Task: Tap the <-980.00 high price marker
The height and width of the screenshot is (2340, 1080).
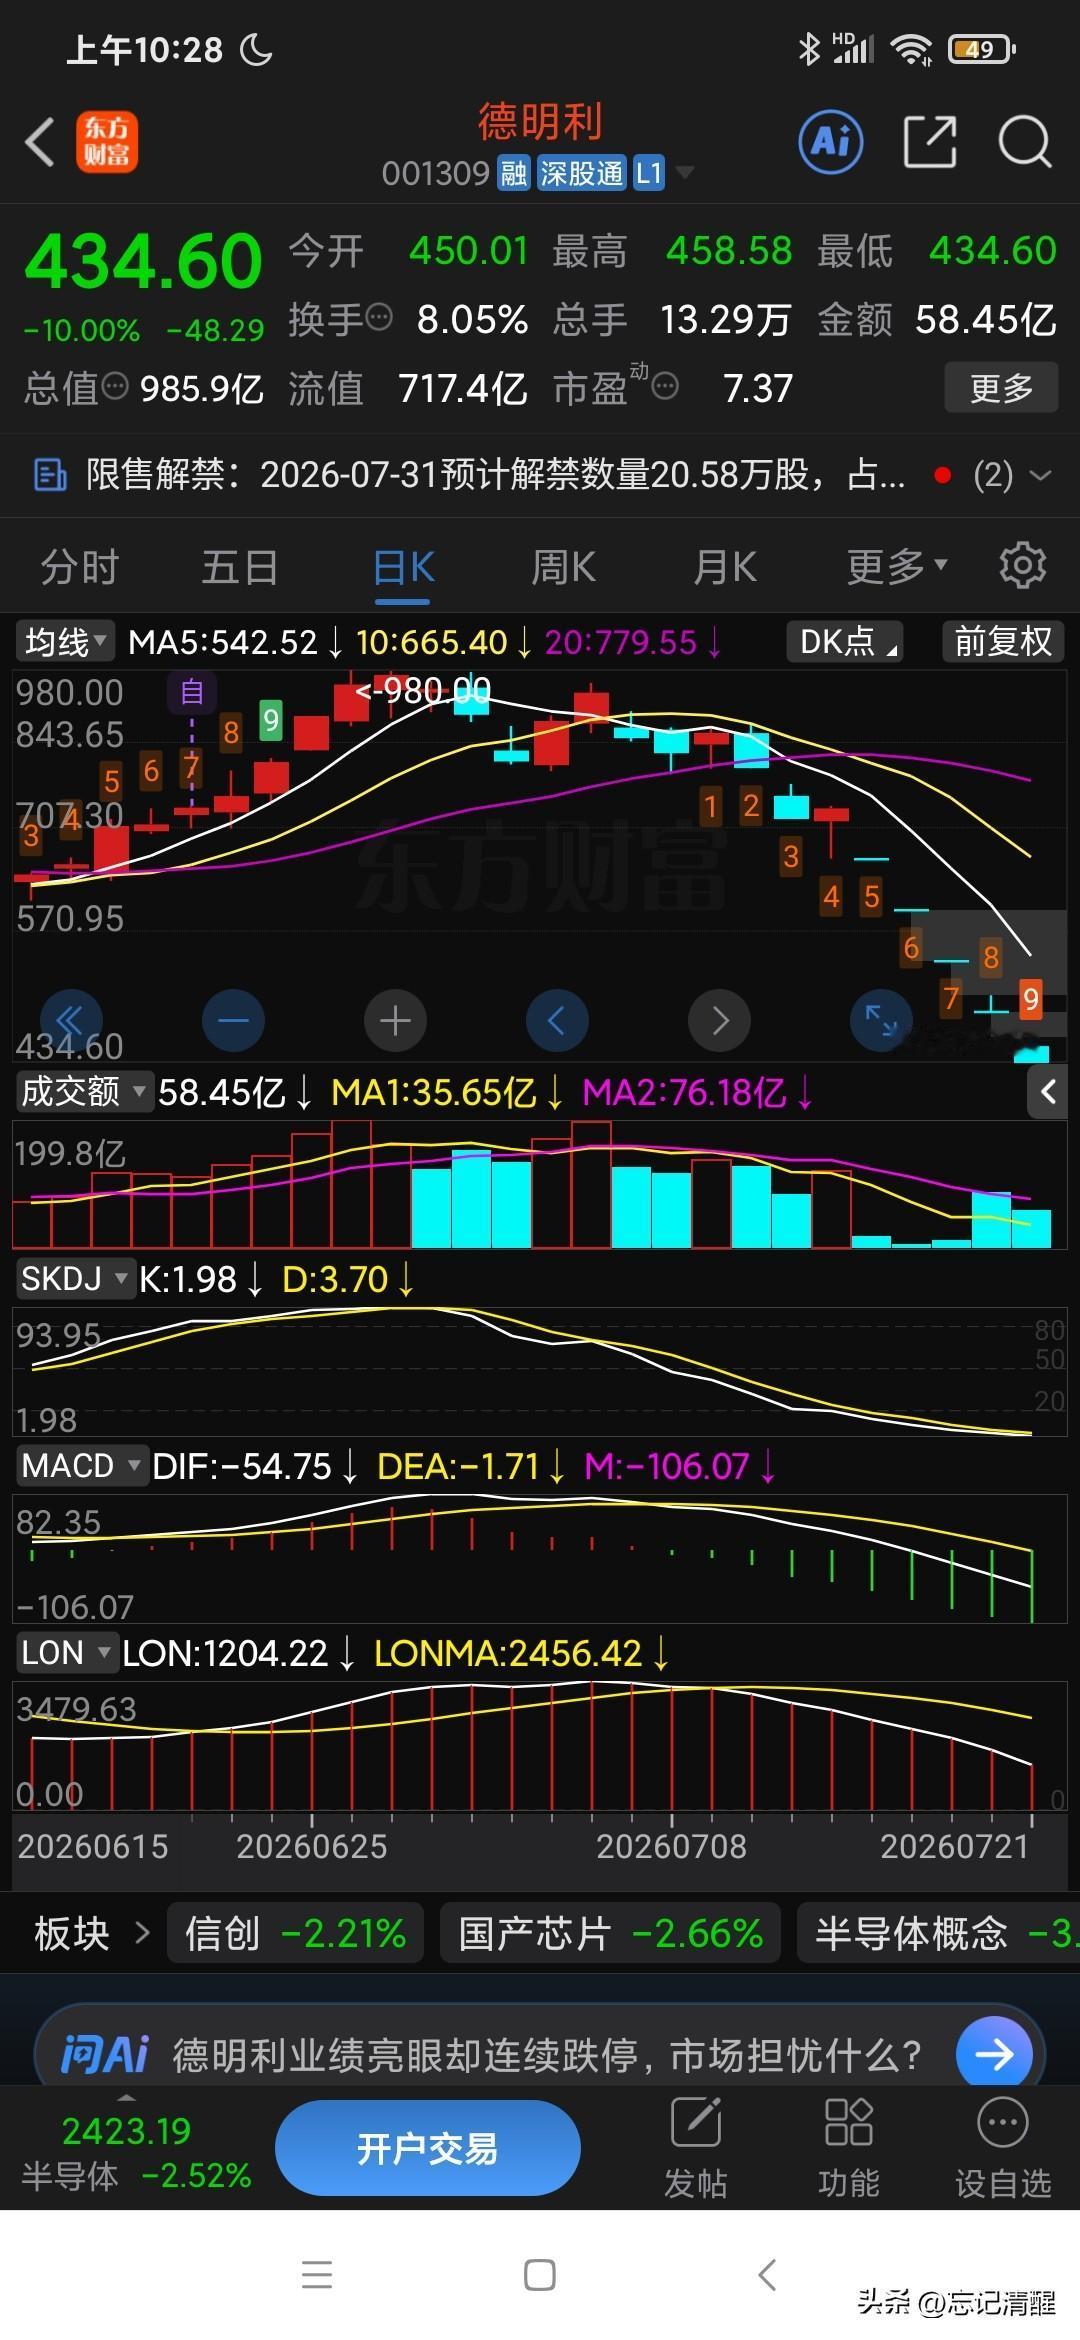Action: point(423,690)
